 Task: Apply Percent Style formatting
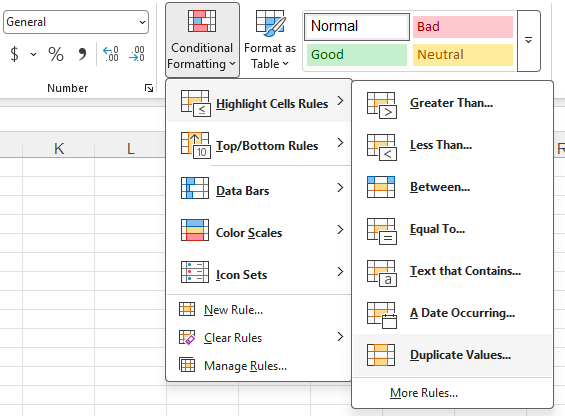click(x=56, y=54)
